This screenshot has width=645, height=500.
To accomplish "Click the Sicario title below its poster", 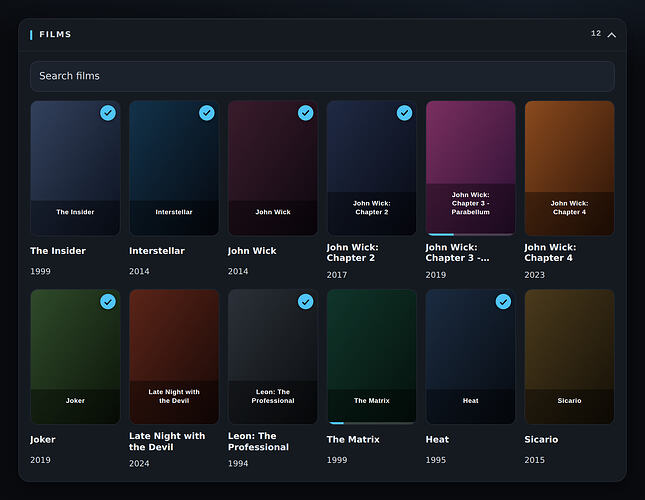I will tap(541, 440).
